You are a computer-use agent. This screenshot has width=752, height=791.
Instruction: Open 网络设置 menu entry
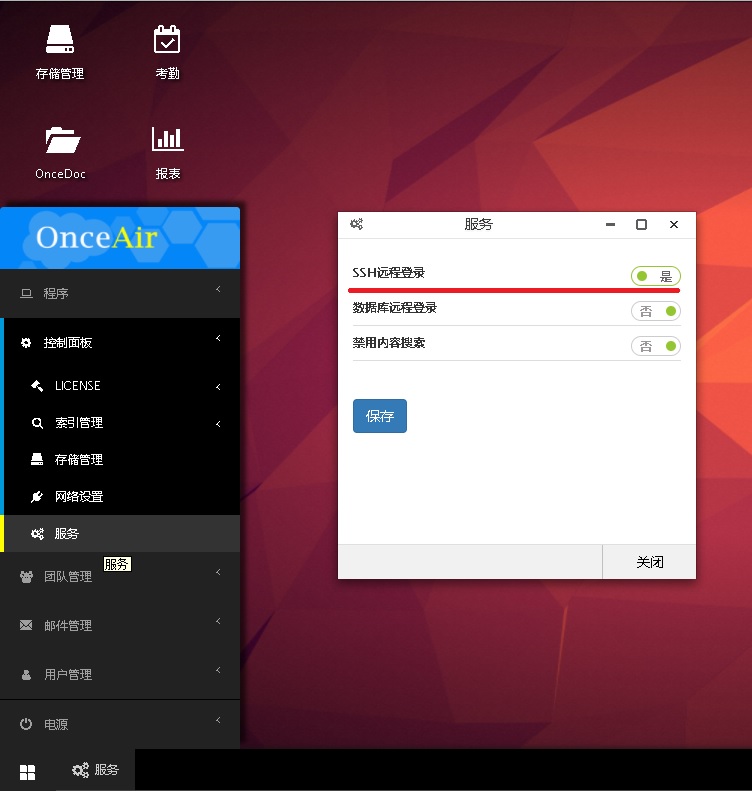pyautogui.click(x=122, y=496)
